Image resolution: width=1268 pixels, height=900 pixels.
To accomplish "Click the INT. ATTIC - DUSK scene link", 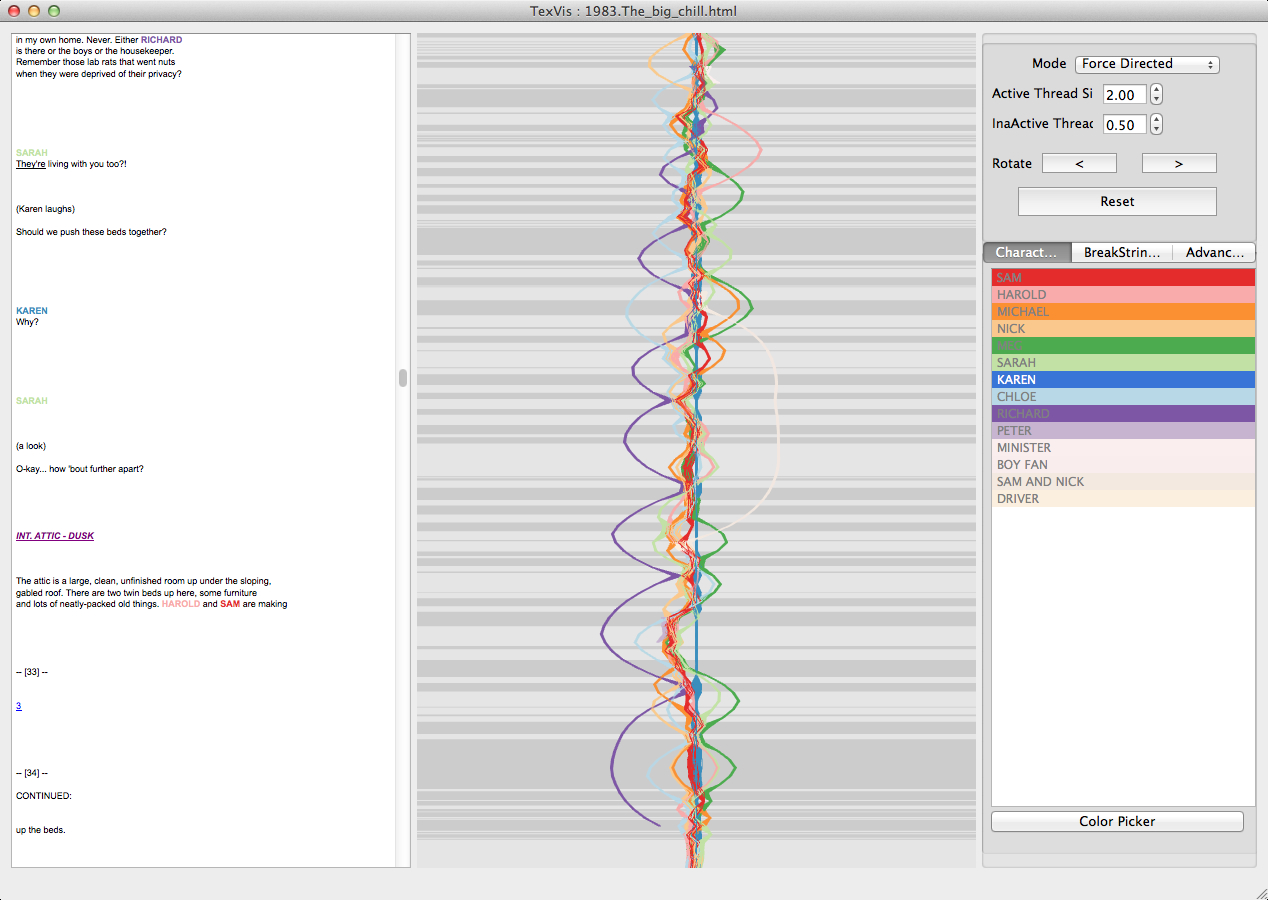I will [55, 536].
